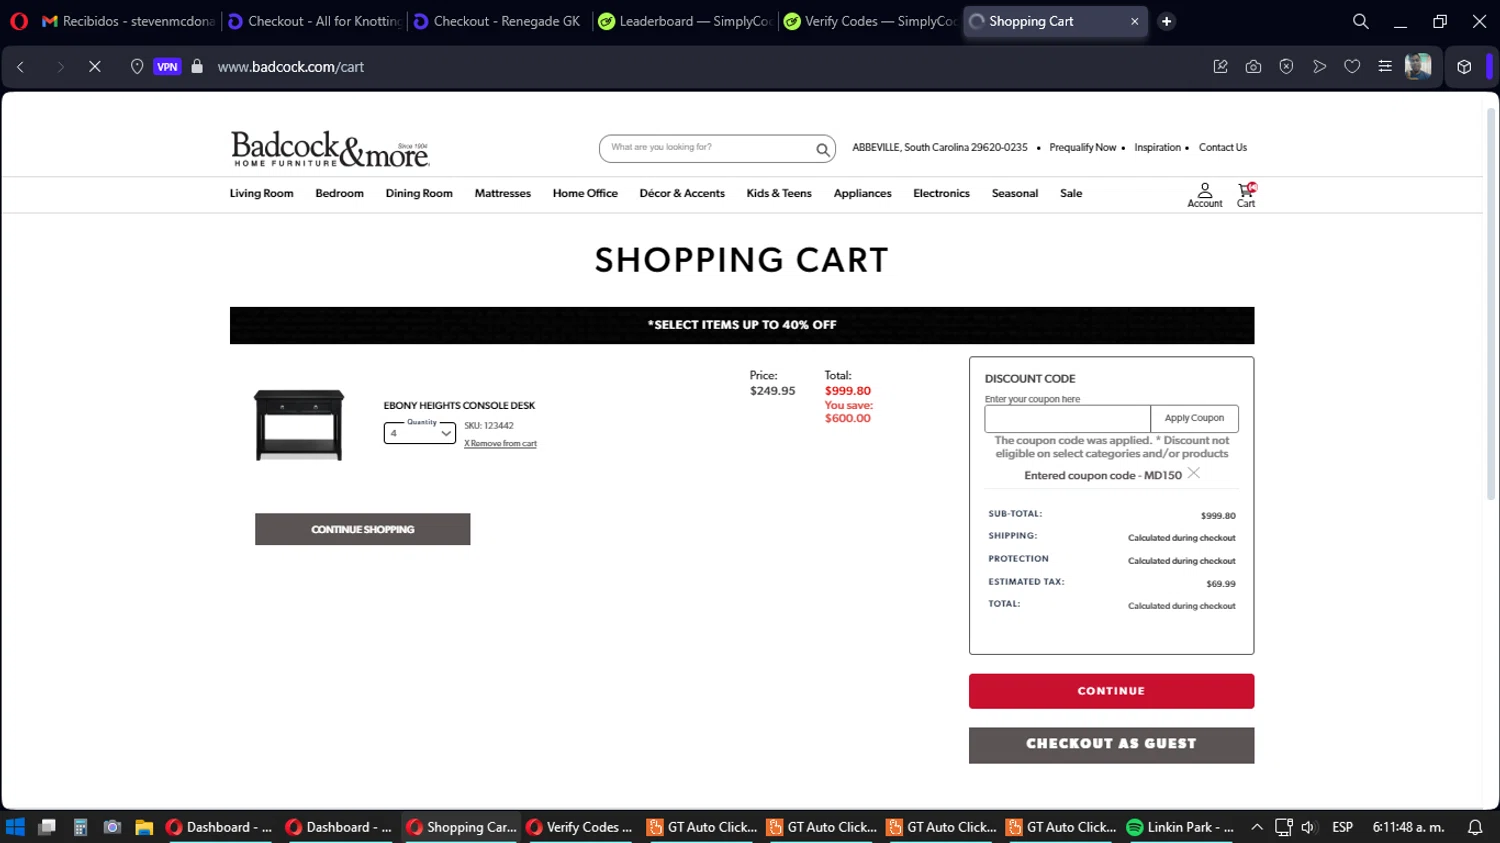1500x843 pixels.
Task: Switch to Checkout - All for Knotting tab
Action: (x=314, y=21)
